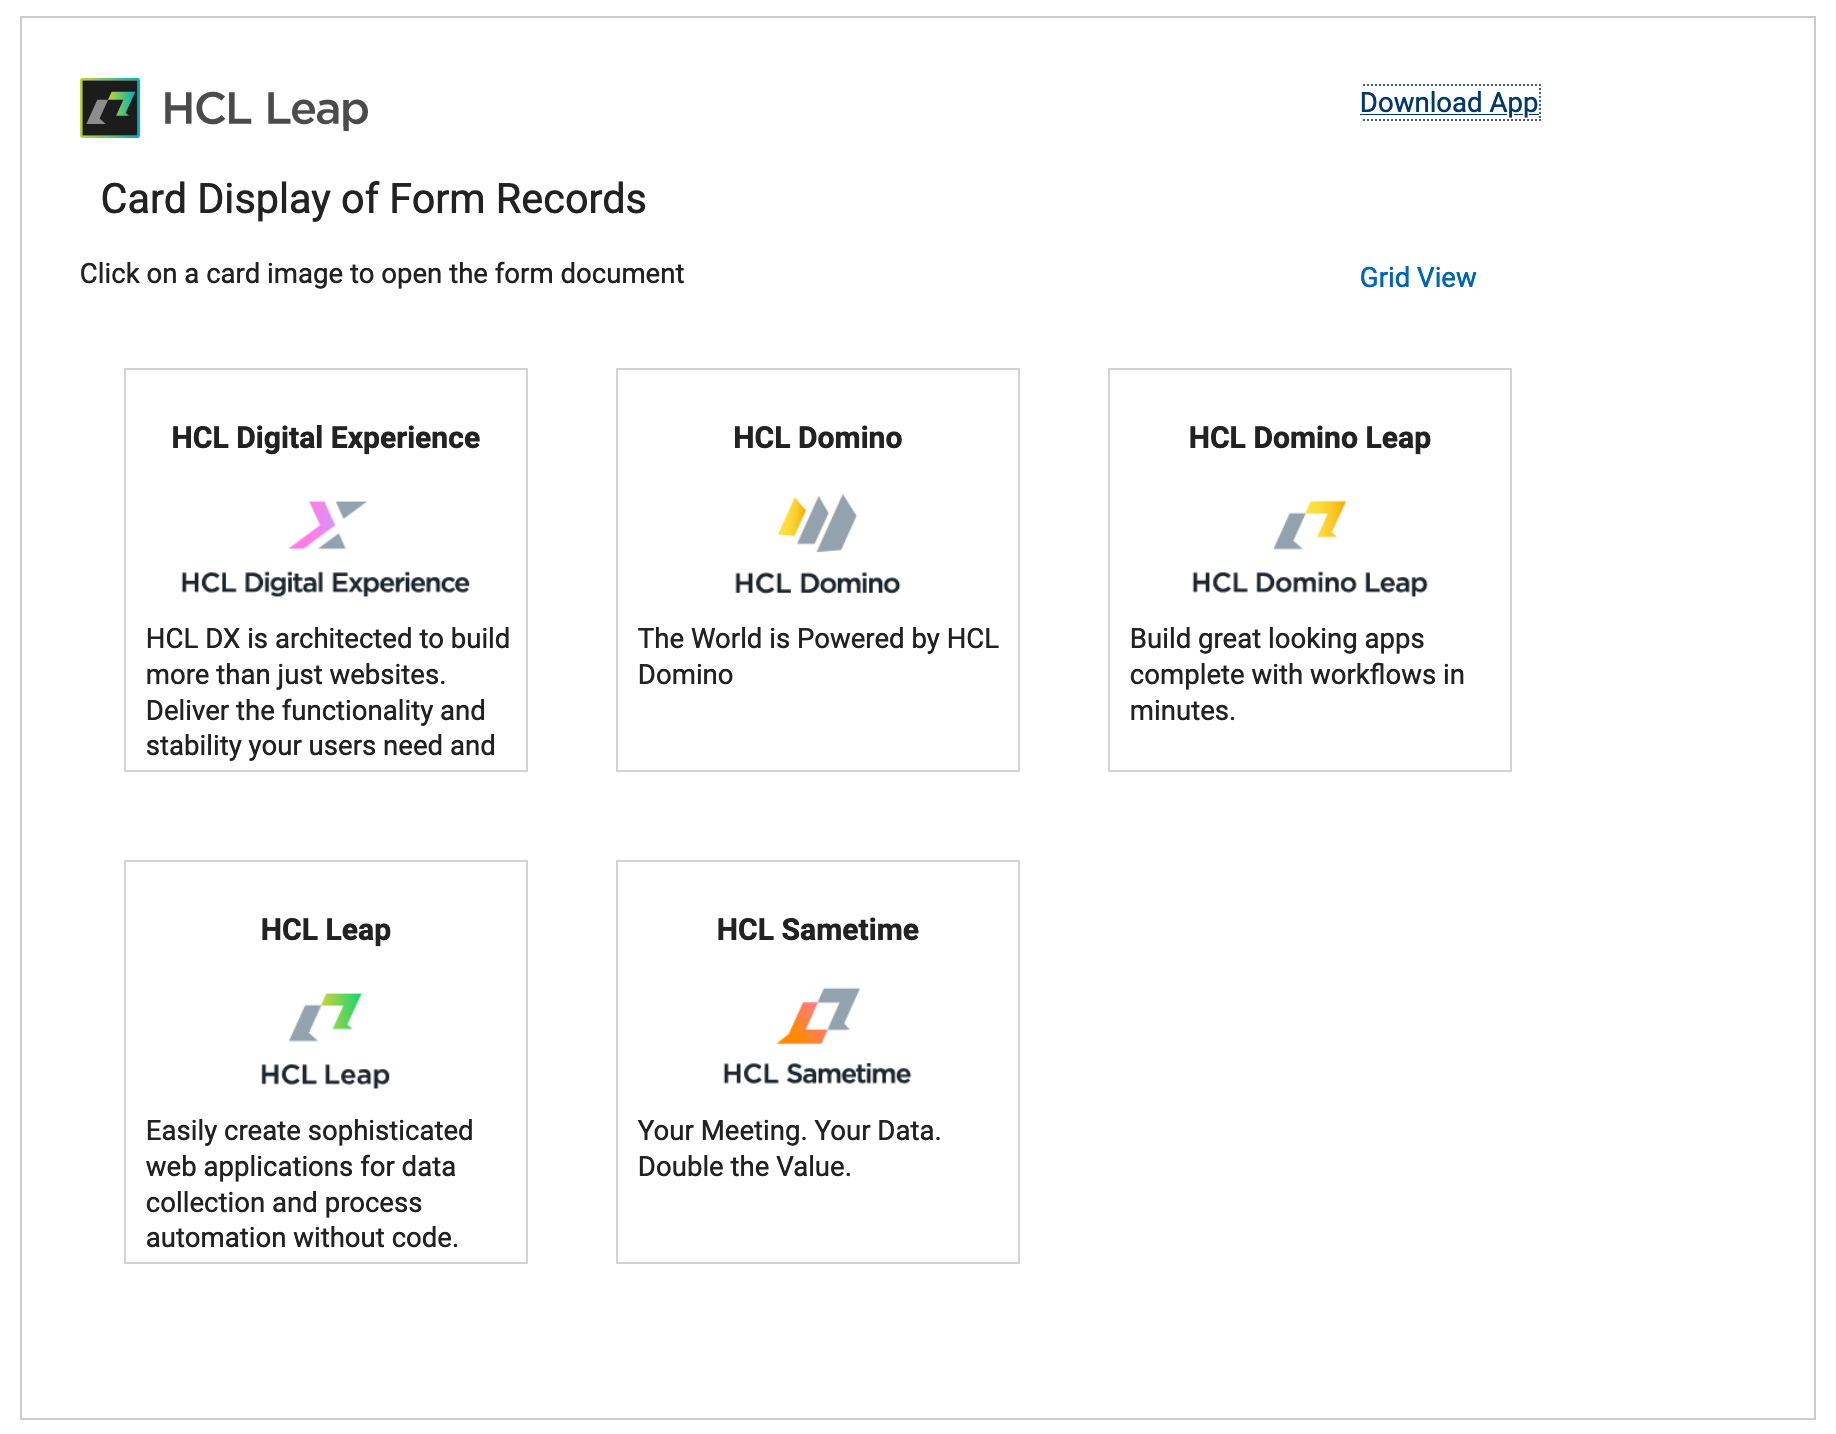Switch to Grid View
Image resolution: width=1836 pixels, height=1434 pixels.
pos(1417,277)
